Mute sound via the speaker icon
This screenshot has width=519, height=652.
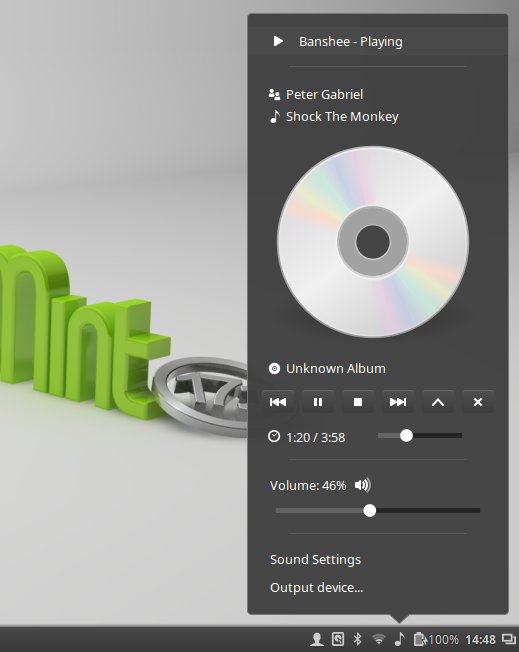point(362,485)
